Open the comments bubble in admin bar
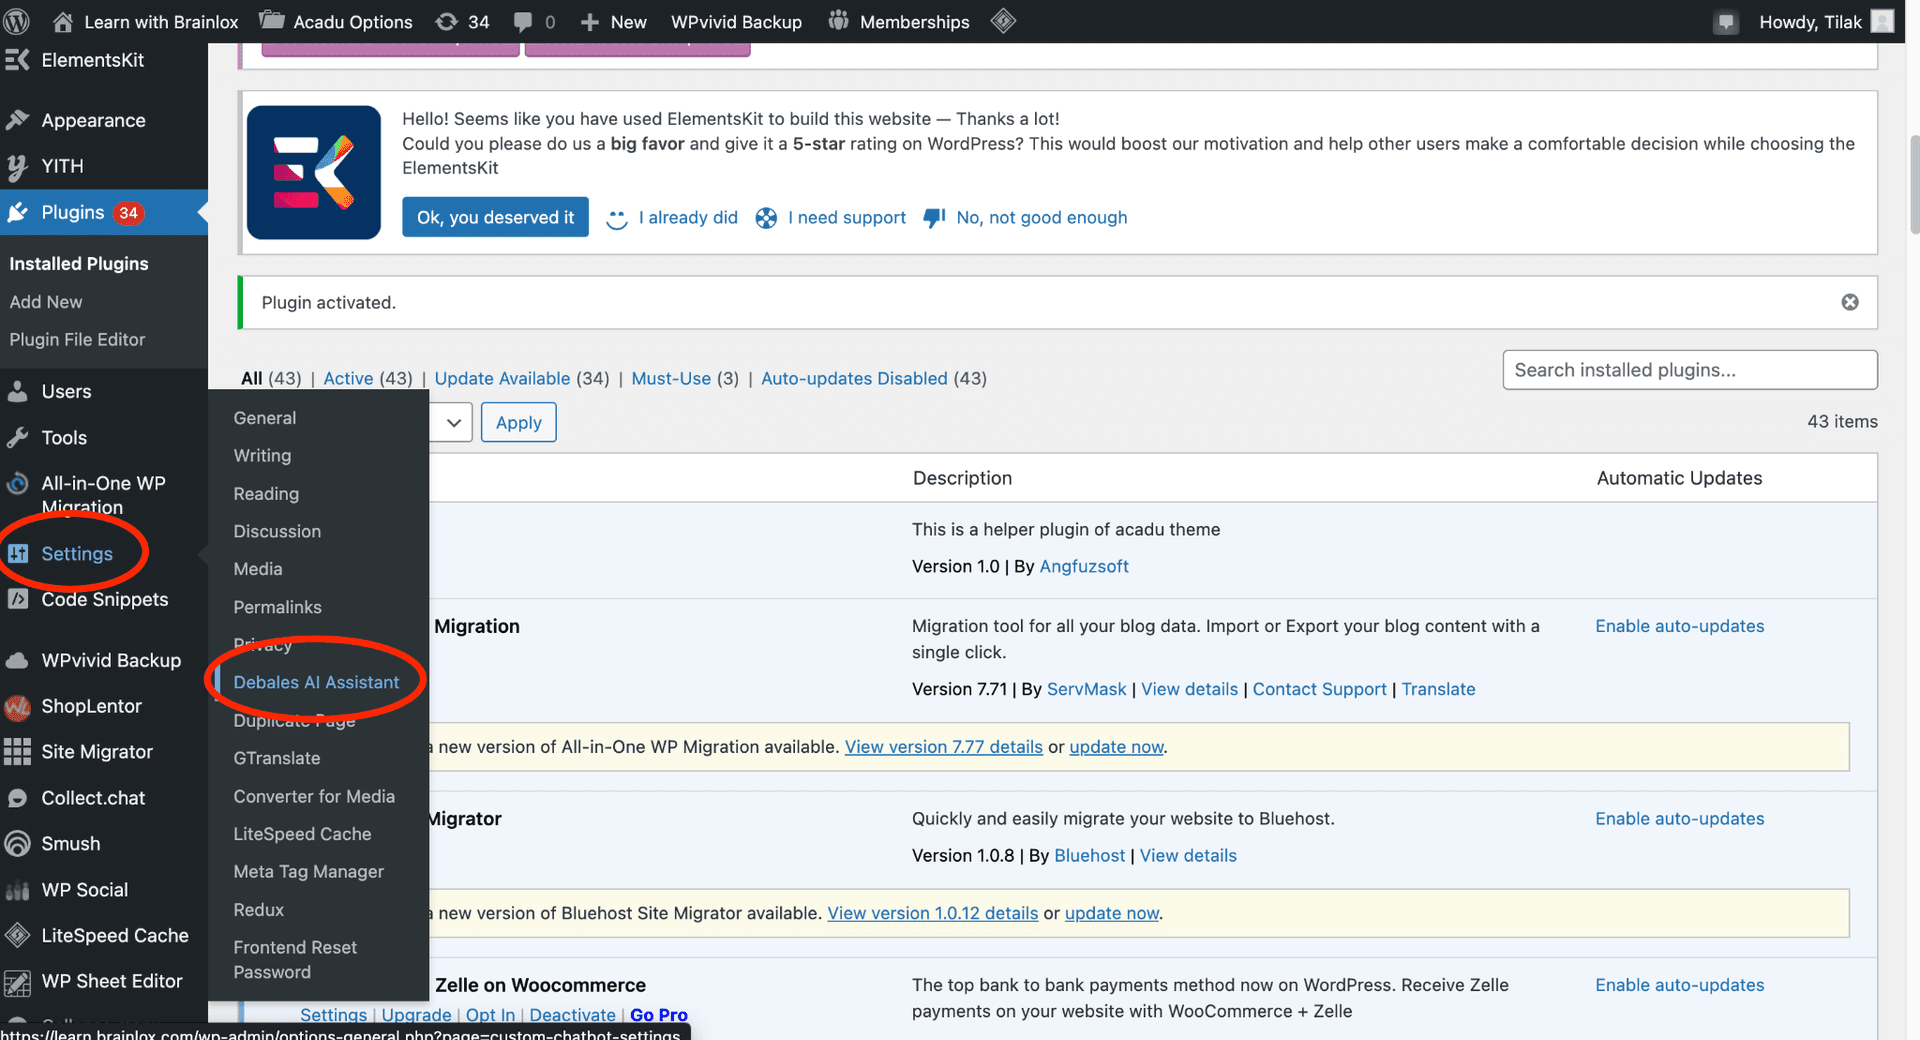 click(522, 21)
